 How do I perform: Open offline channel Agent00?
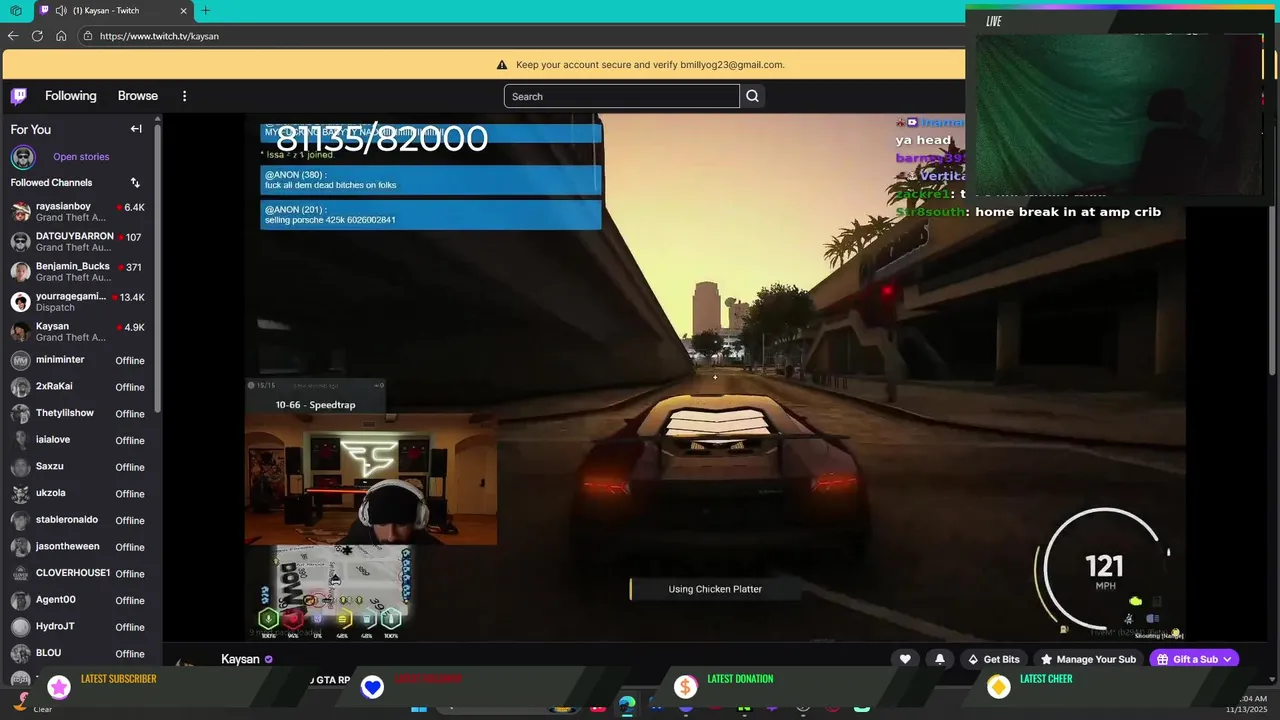pyautogui.click(x=78, y=600)
